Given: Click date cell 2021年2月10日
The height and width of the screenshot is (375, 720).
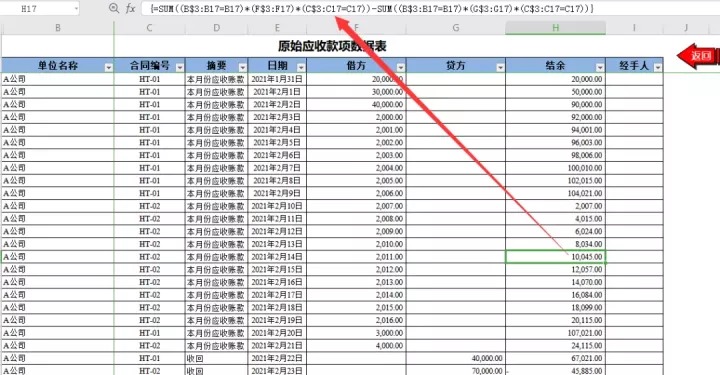Looking at the screenshot, I should click(x=277, y=206).
